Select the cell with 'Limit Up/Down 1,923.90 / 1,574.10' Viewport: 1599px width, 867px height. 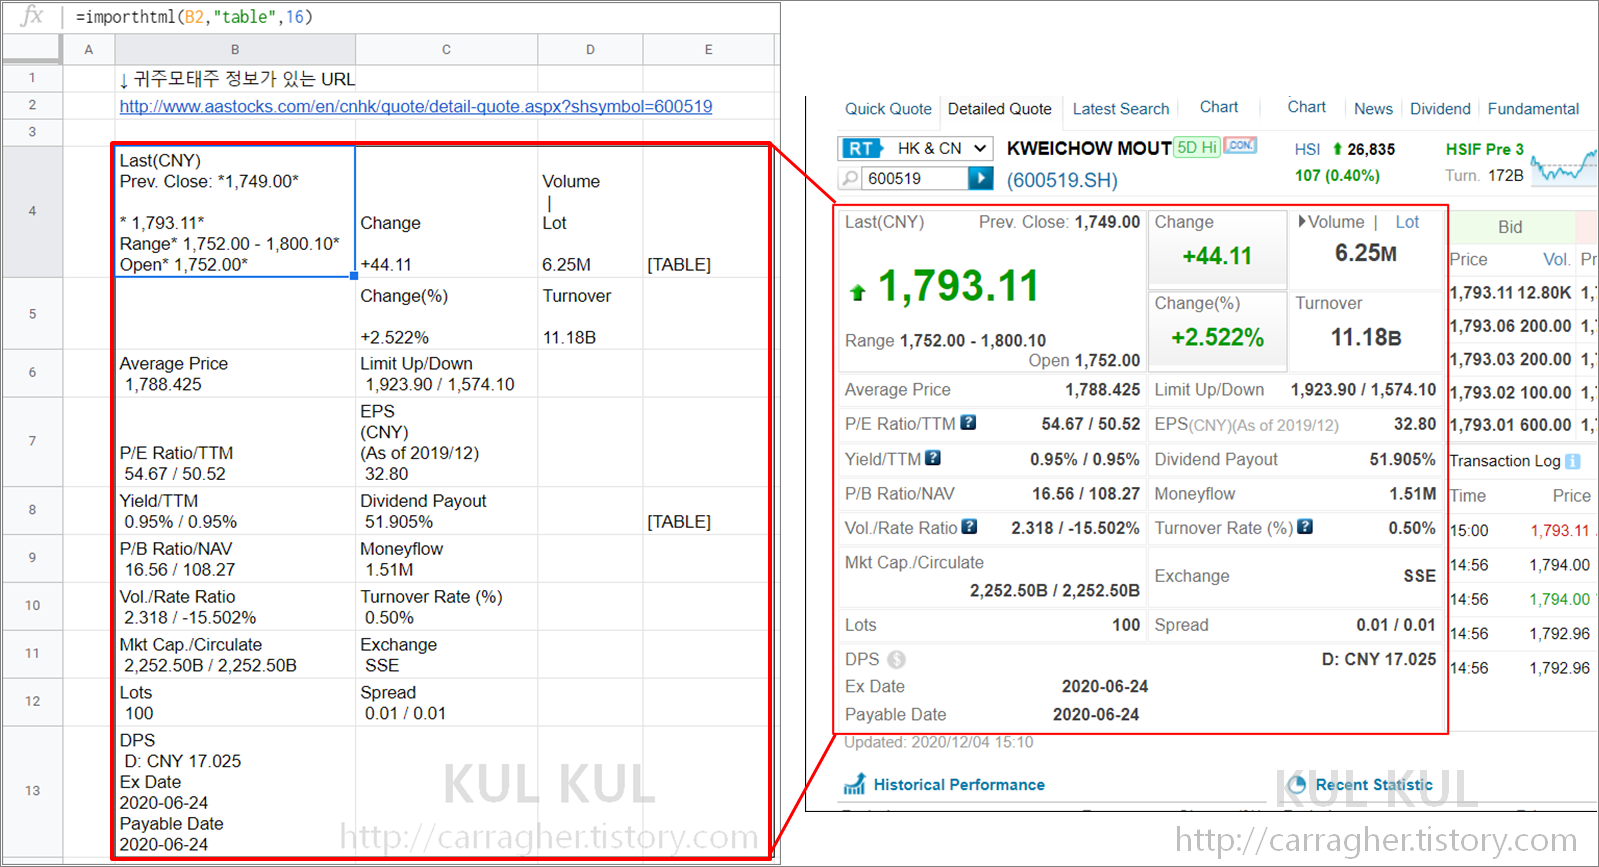[x=446, y=373]
